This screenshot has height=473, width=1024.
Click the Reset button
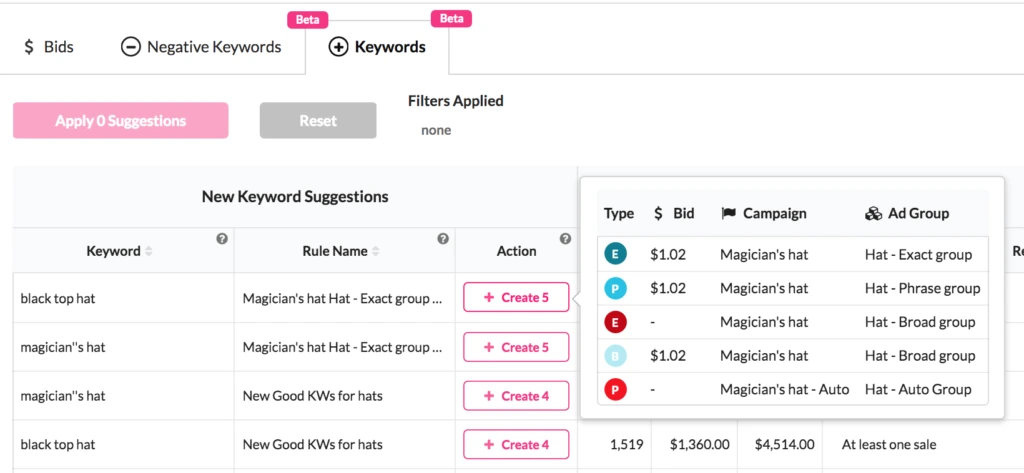[x=318, y=121]
